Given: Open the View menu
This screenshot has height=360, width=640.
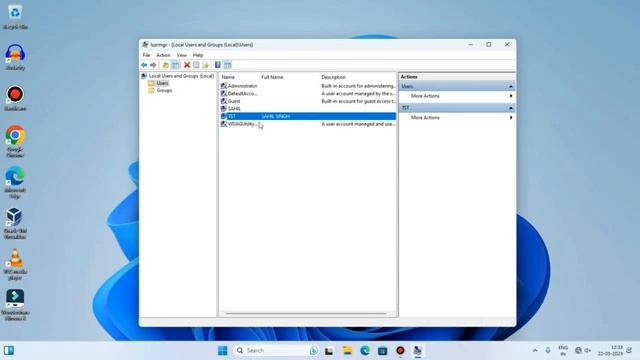Looking at the screenshot, I should click(x=182, y=55).
